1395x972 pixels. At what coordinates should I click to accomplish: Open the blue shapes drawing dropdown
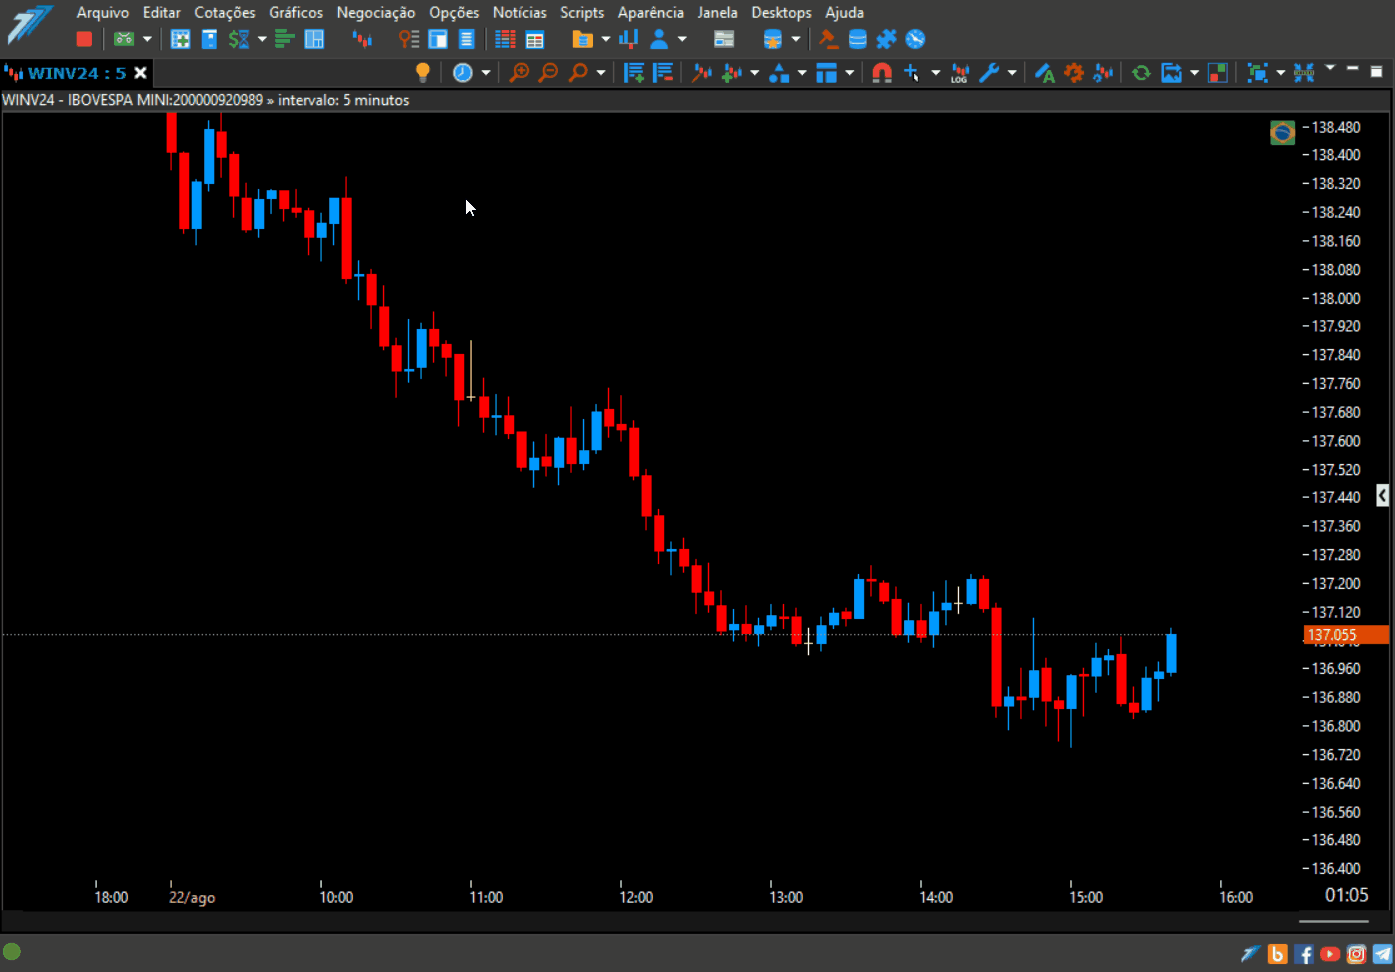pyautogui.click(x=802, y=72)
